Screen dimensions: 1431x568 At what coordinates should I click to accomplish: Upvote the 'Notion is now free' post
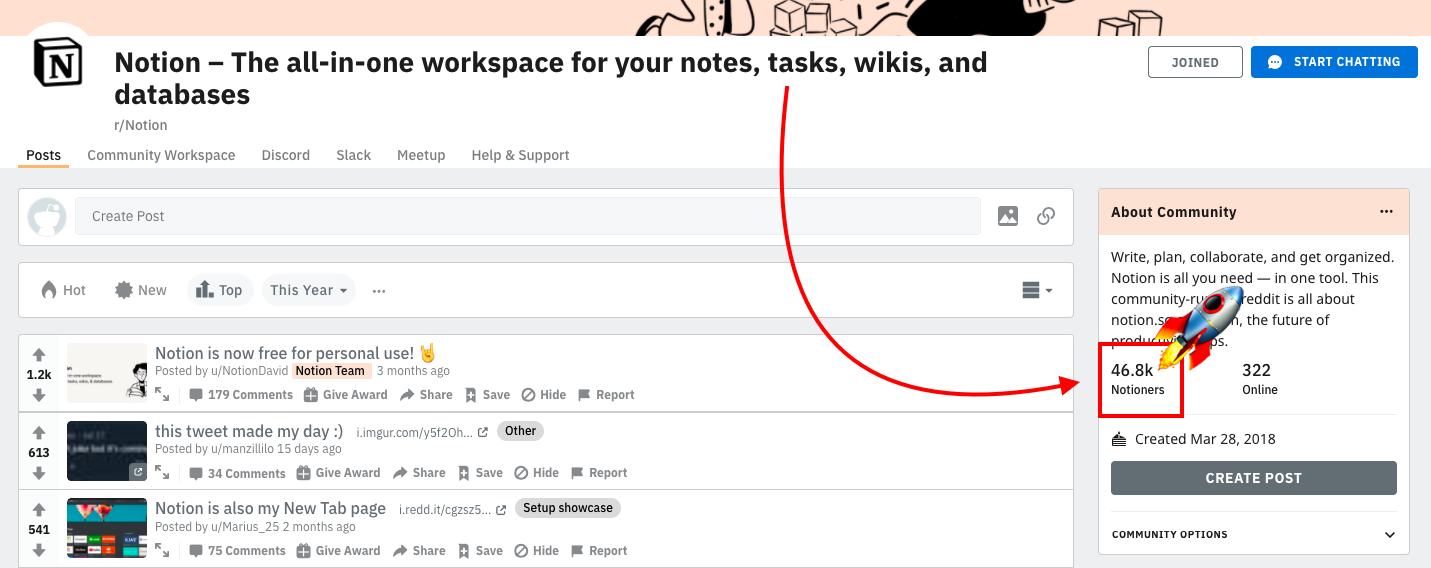39,355
